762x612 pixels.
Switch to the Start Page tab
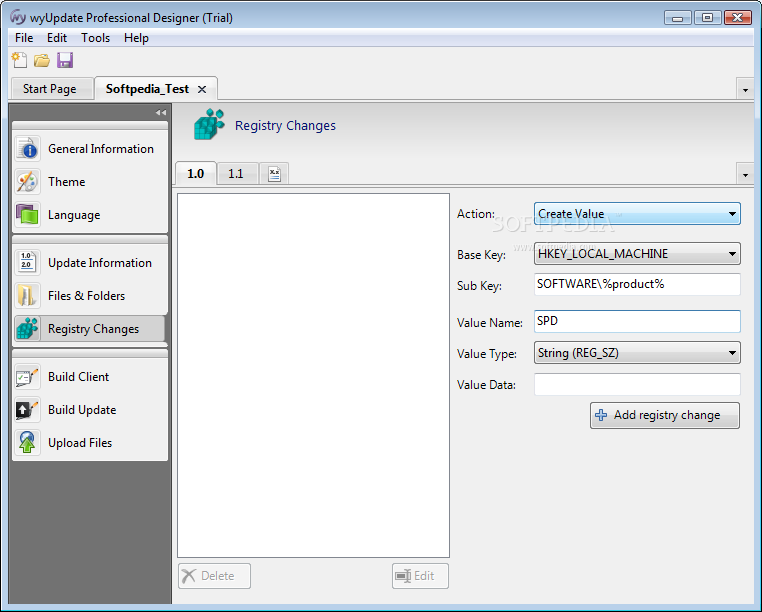pyautogui.click(x=52, y=89)
